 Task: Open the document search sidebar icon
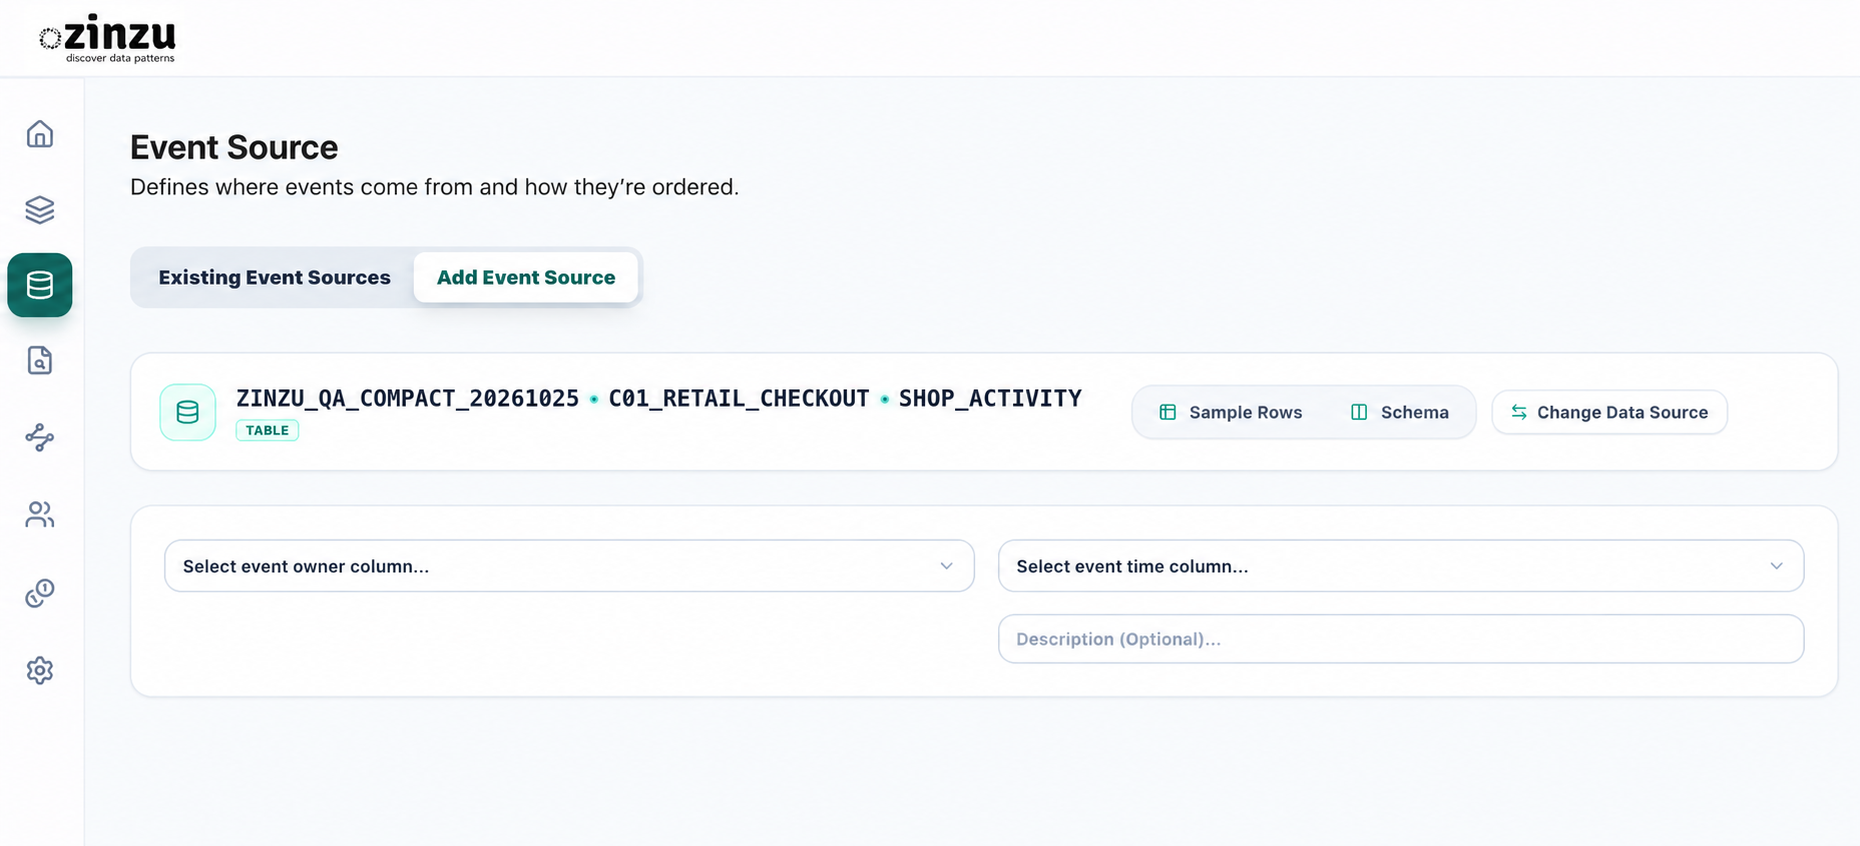[x=40, y=360]
